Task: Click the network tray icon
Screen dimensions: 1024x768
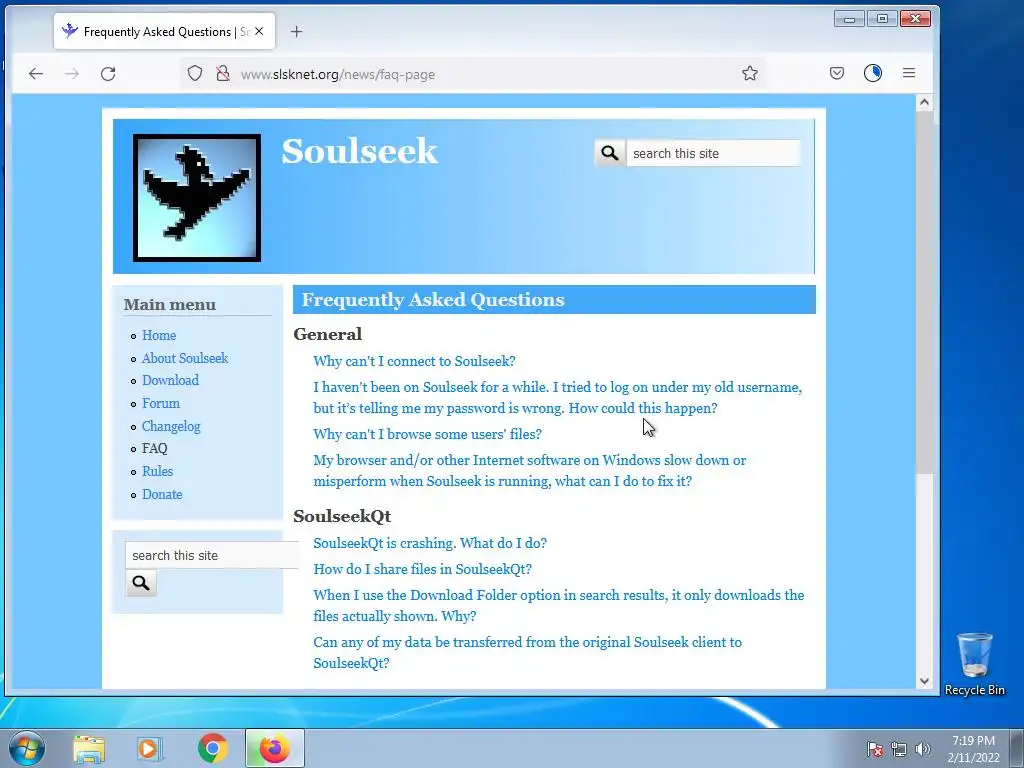Action: pos(899,749)
